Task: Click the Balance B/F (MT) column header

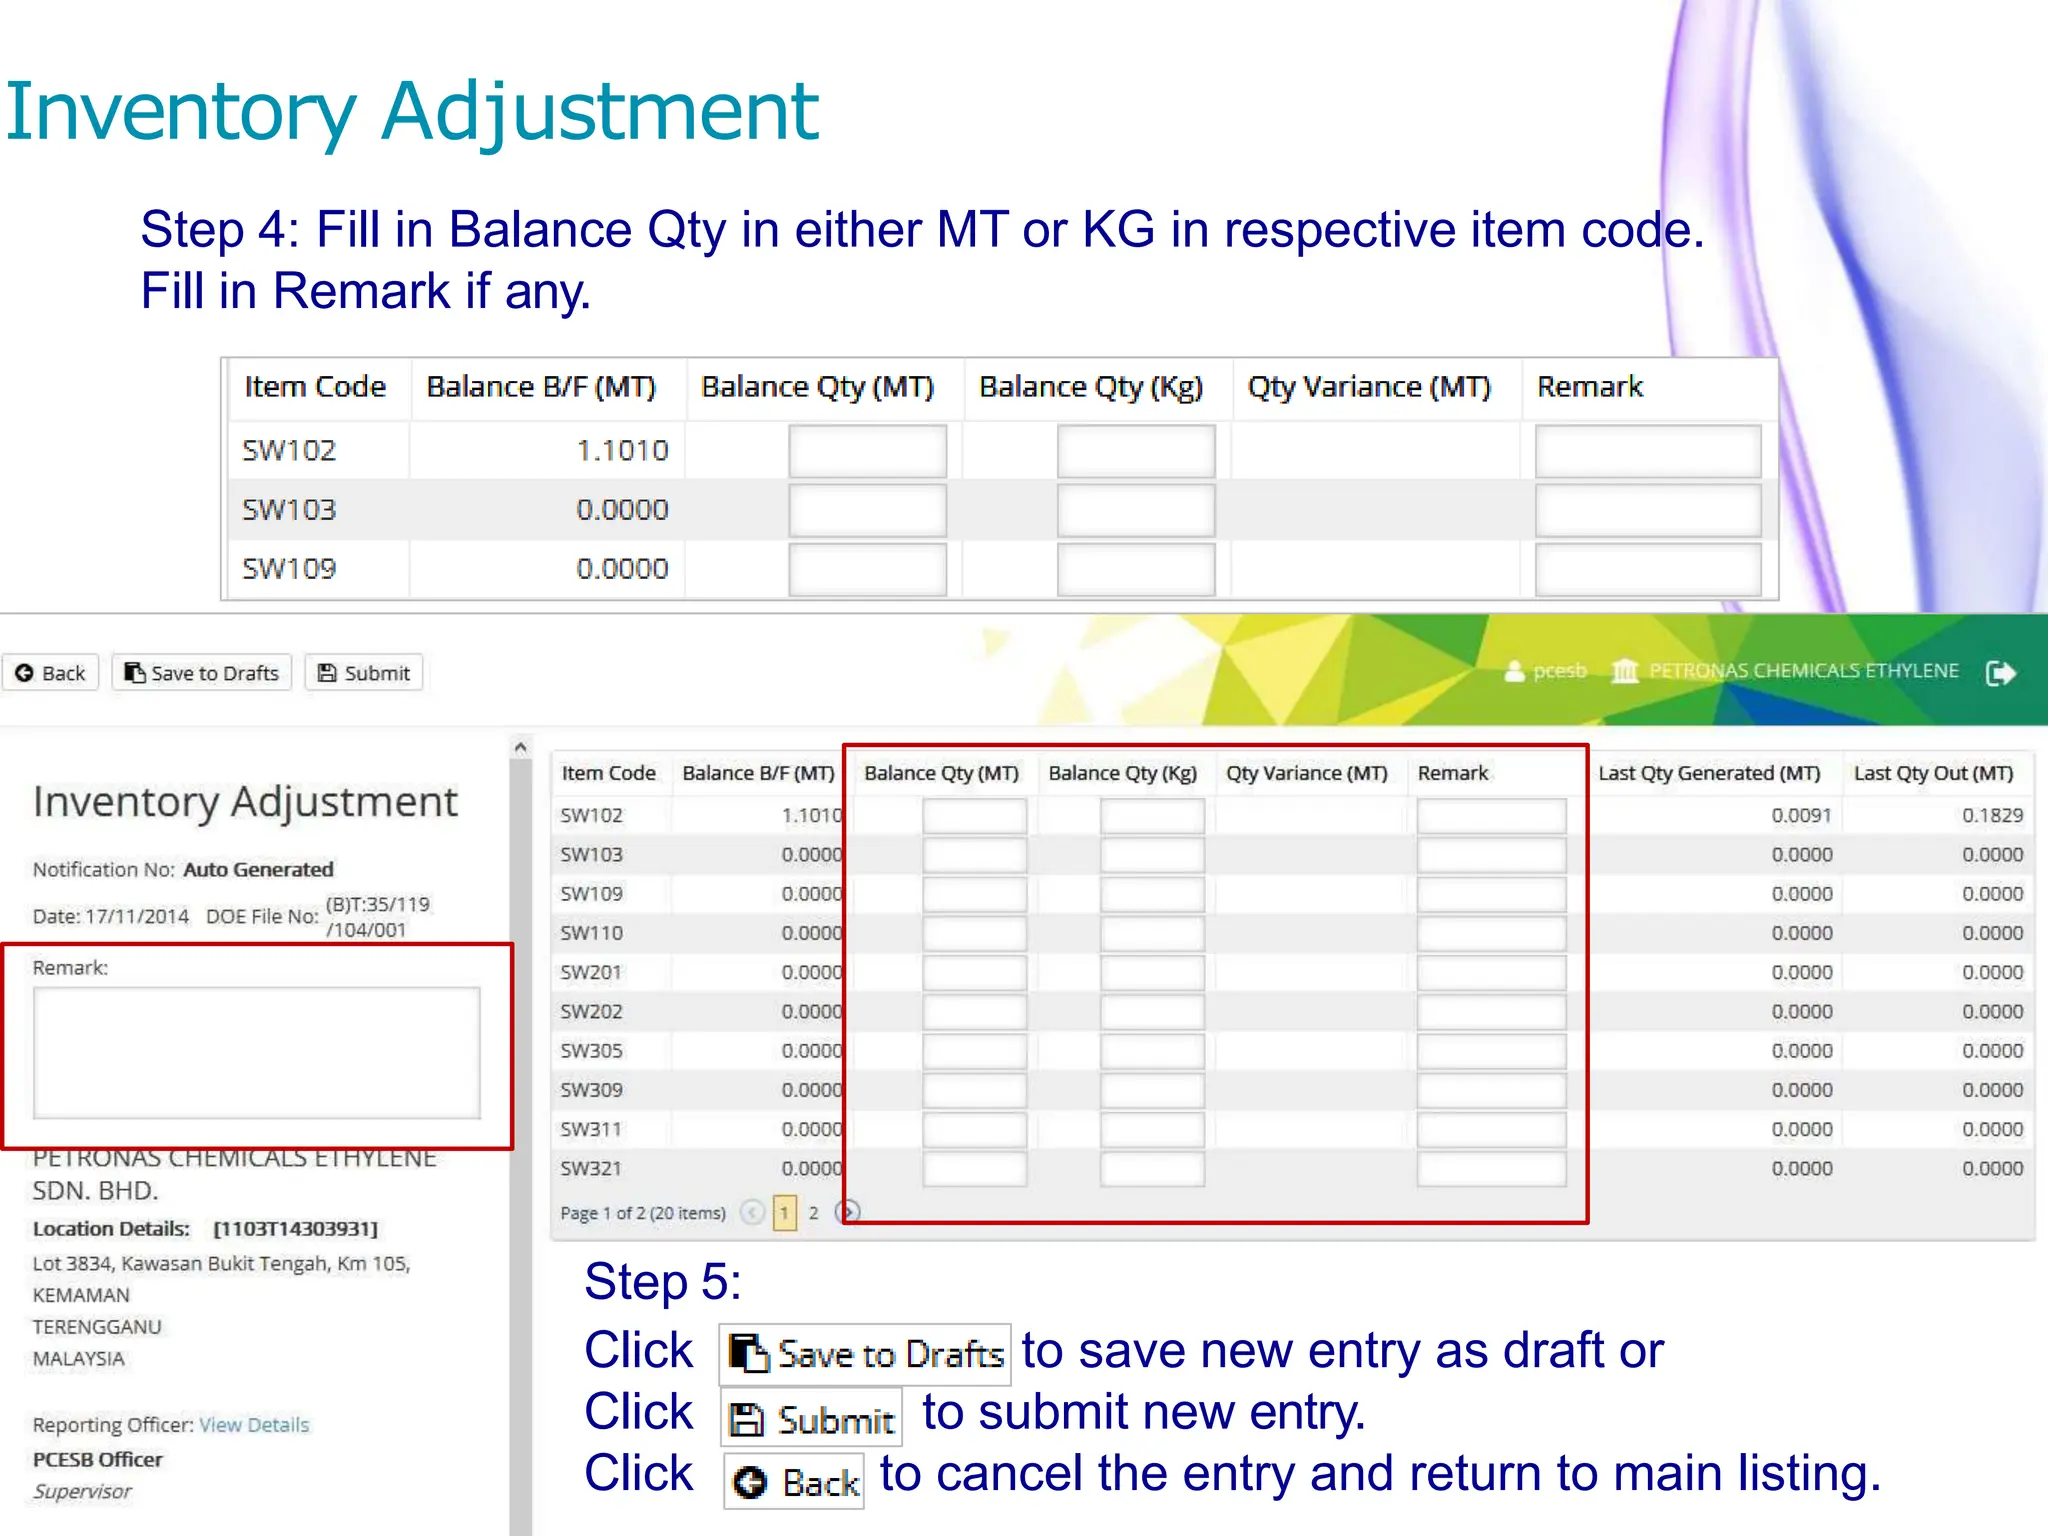Action: point(757,773)
